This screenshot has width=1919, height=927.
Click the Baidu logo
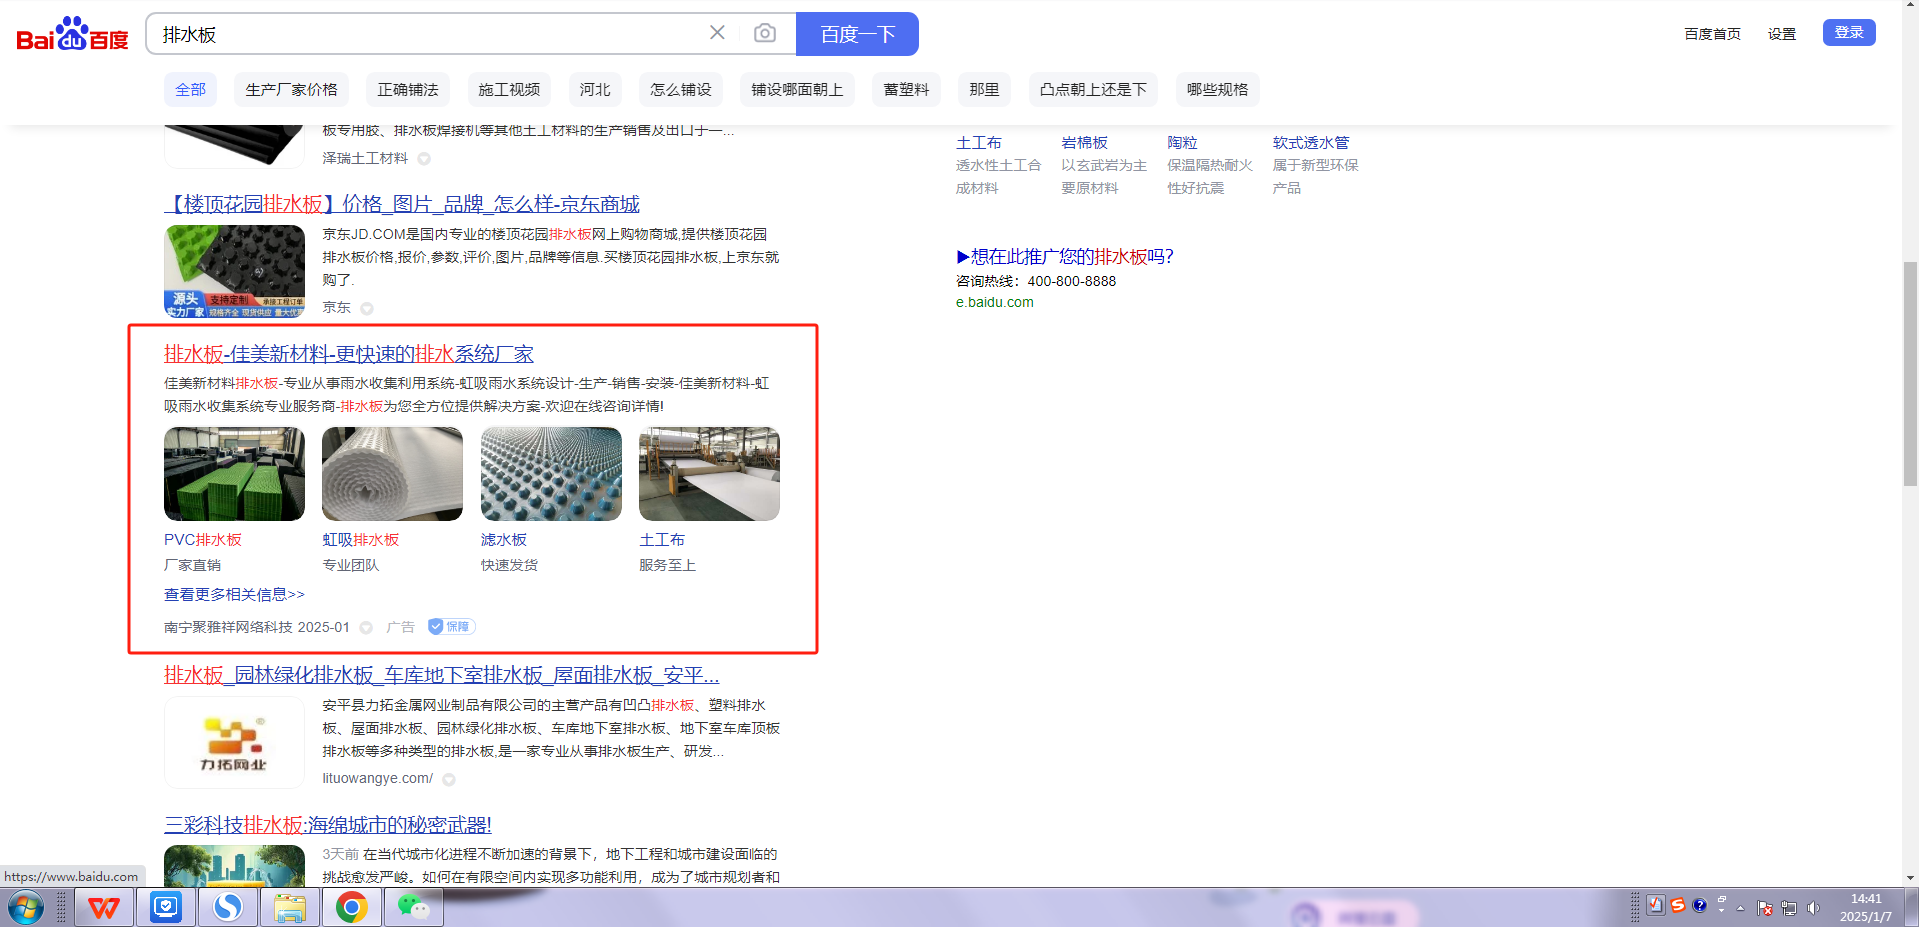(72, 34)
